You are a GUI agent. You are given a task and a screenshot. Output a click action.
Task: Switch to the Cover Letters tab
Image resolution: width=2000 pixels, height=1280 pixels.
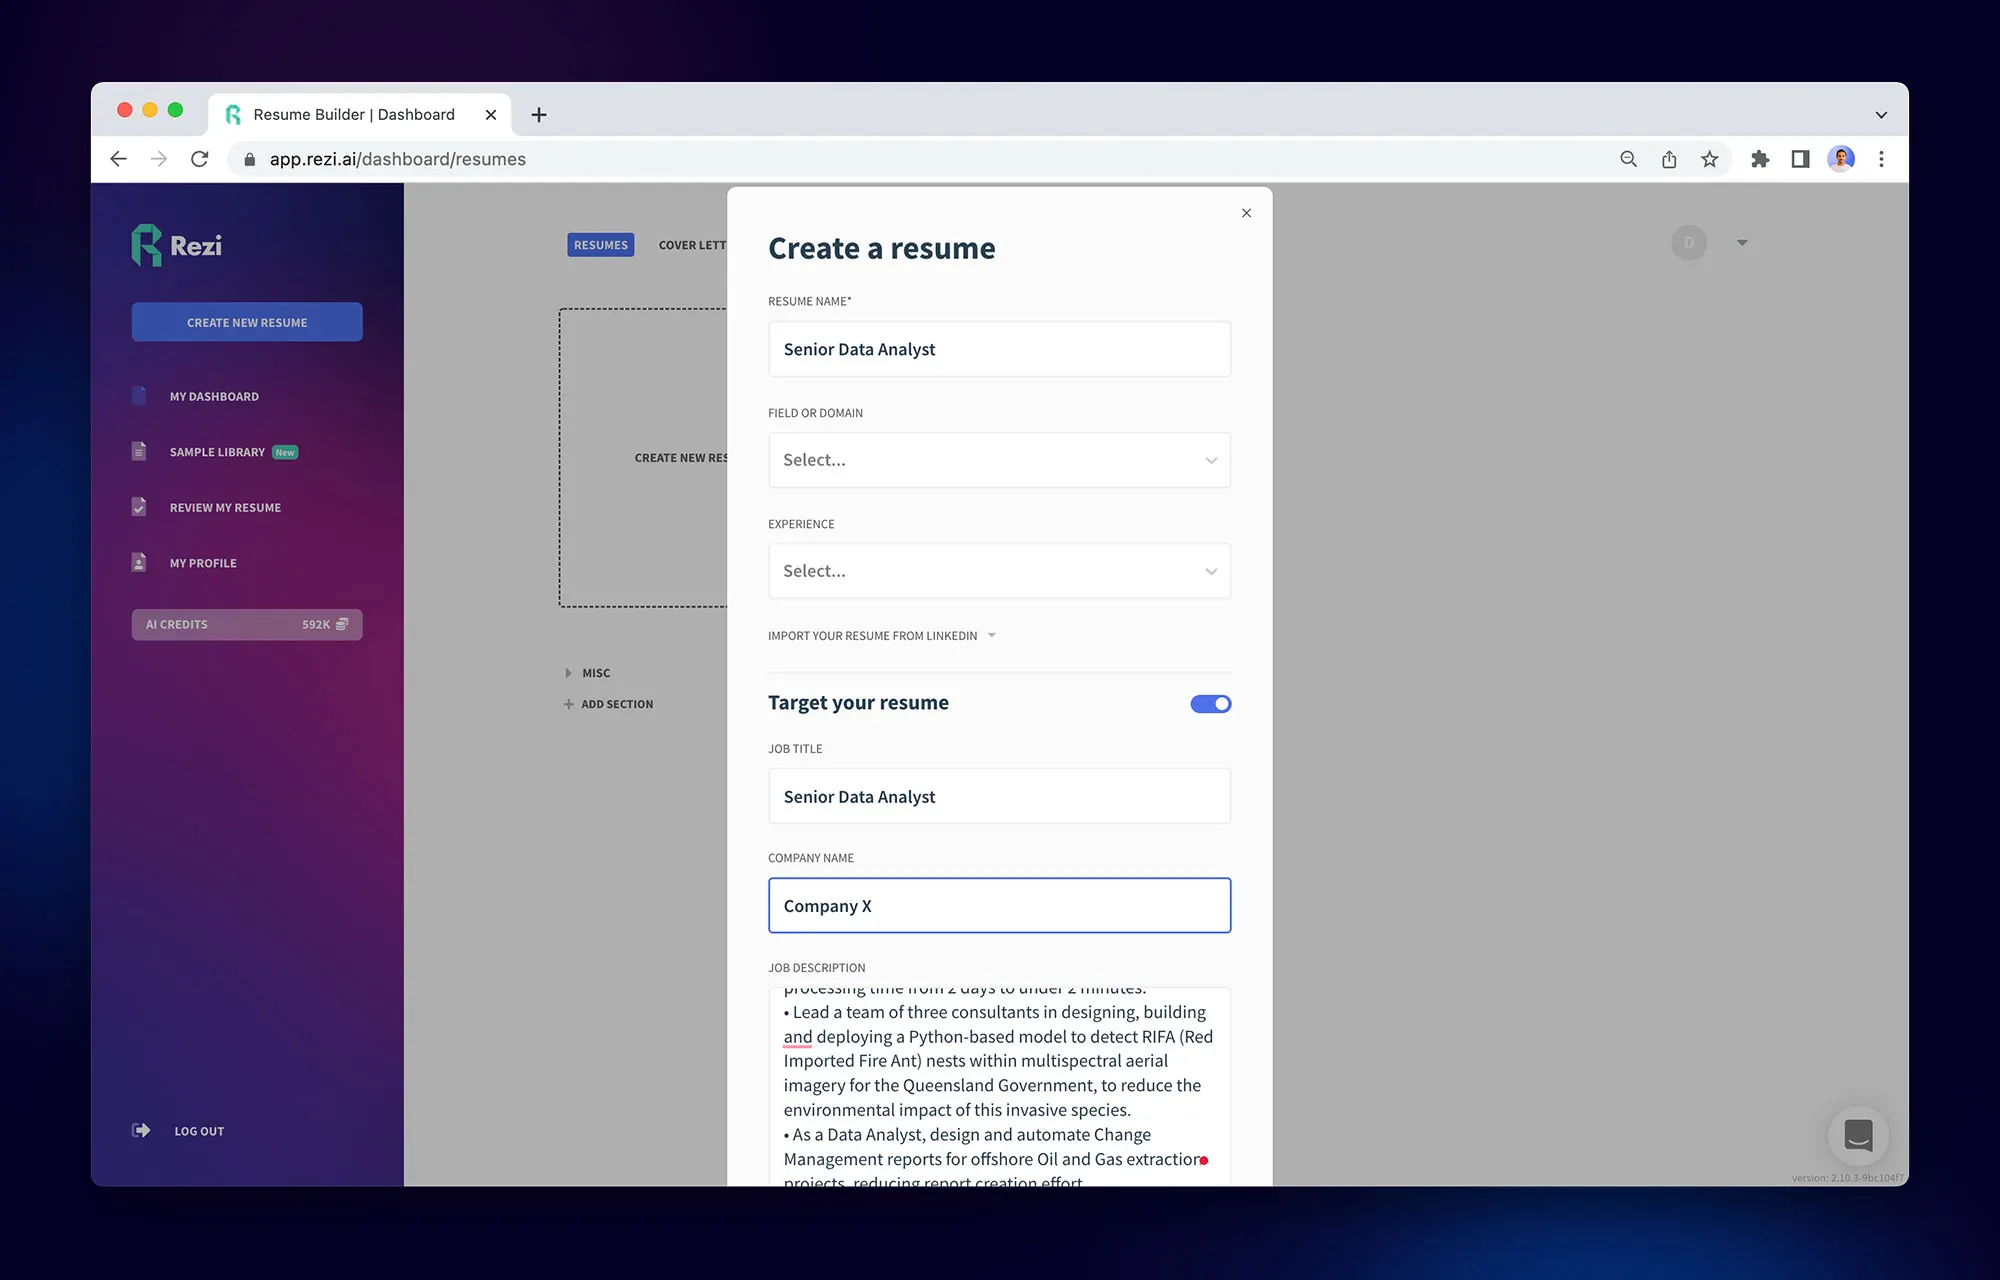pyautogui.click(x=692, y=245)
